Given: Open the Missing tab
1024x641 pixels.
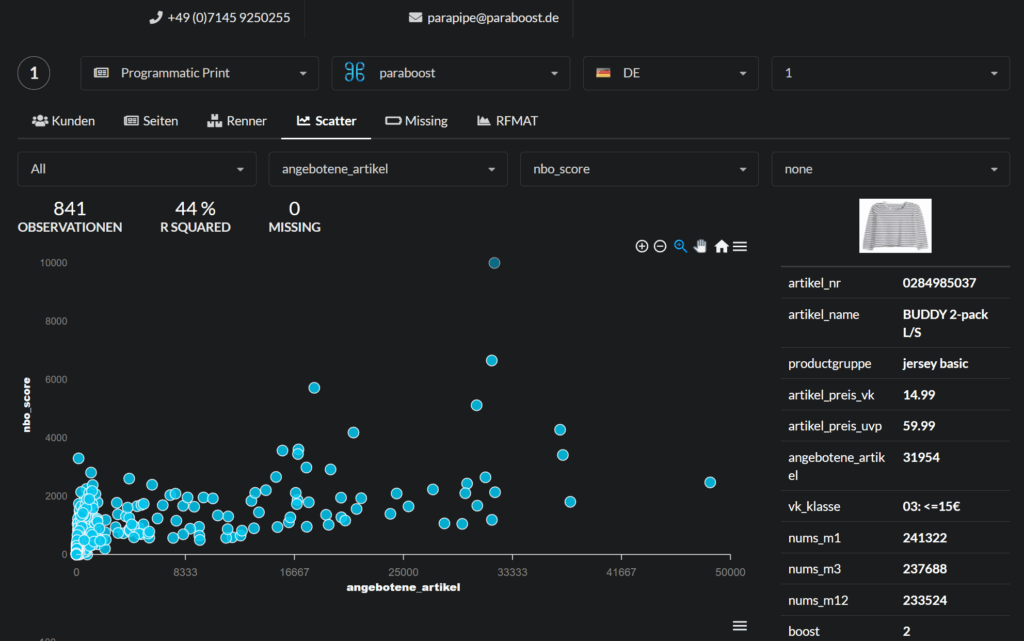Looking at the screenshot, I should pos(416,121).
